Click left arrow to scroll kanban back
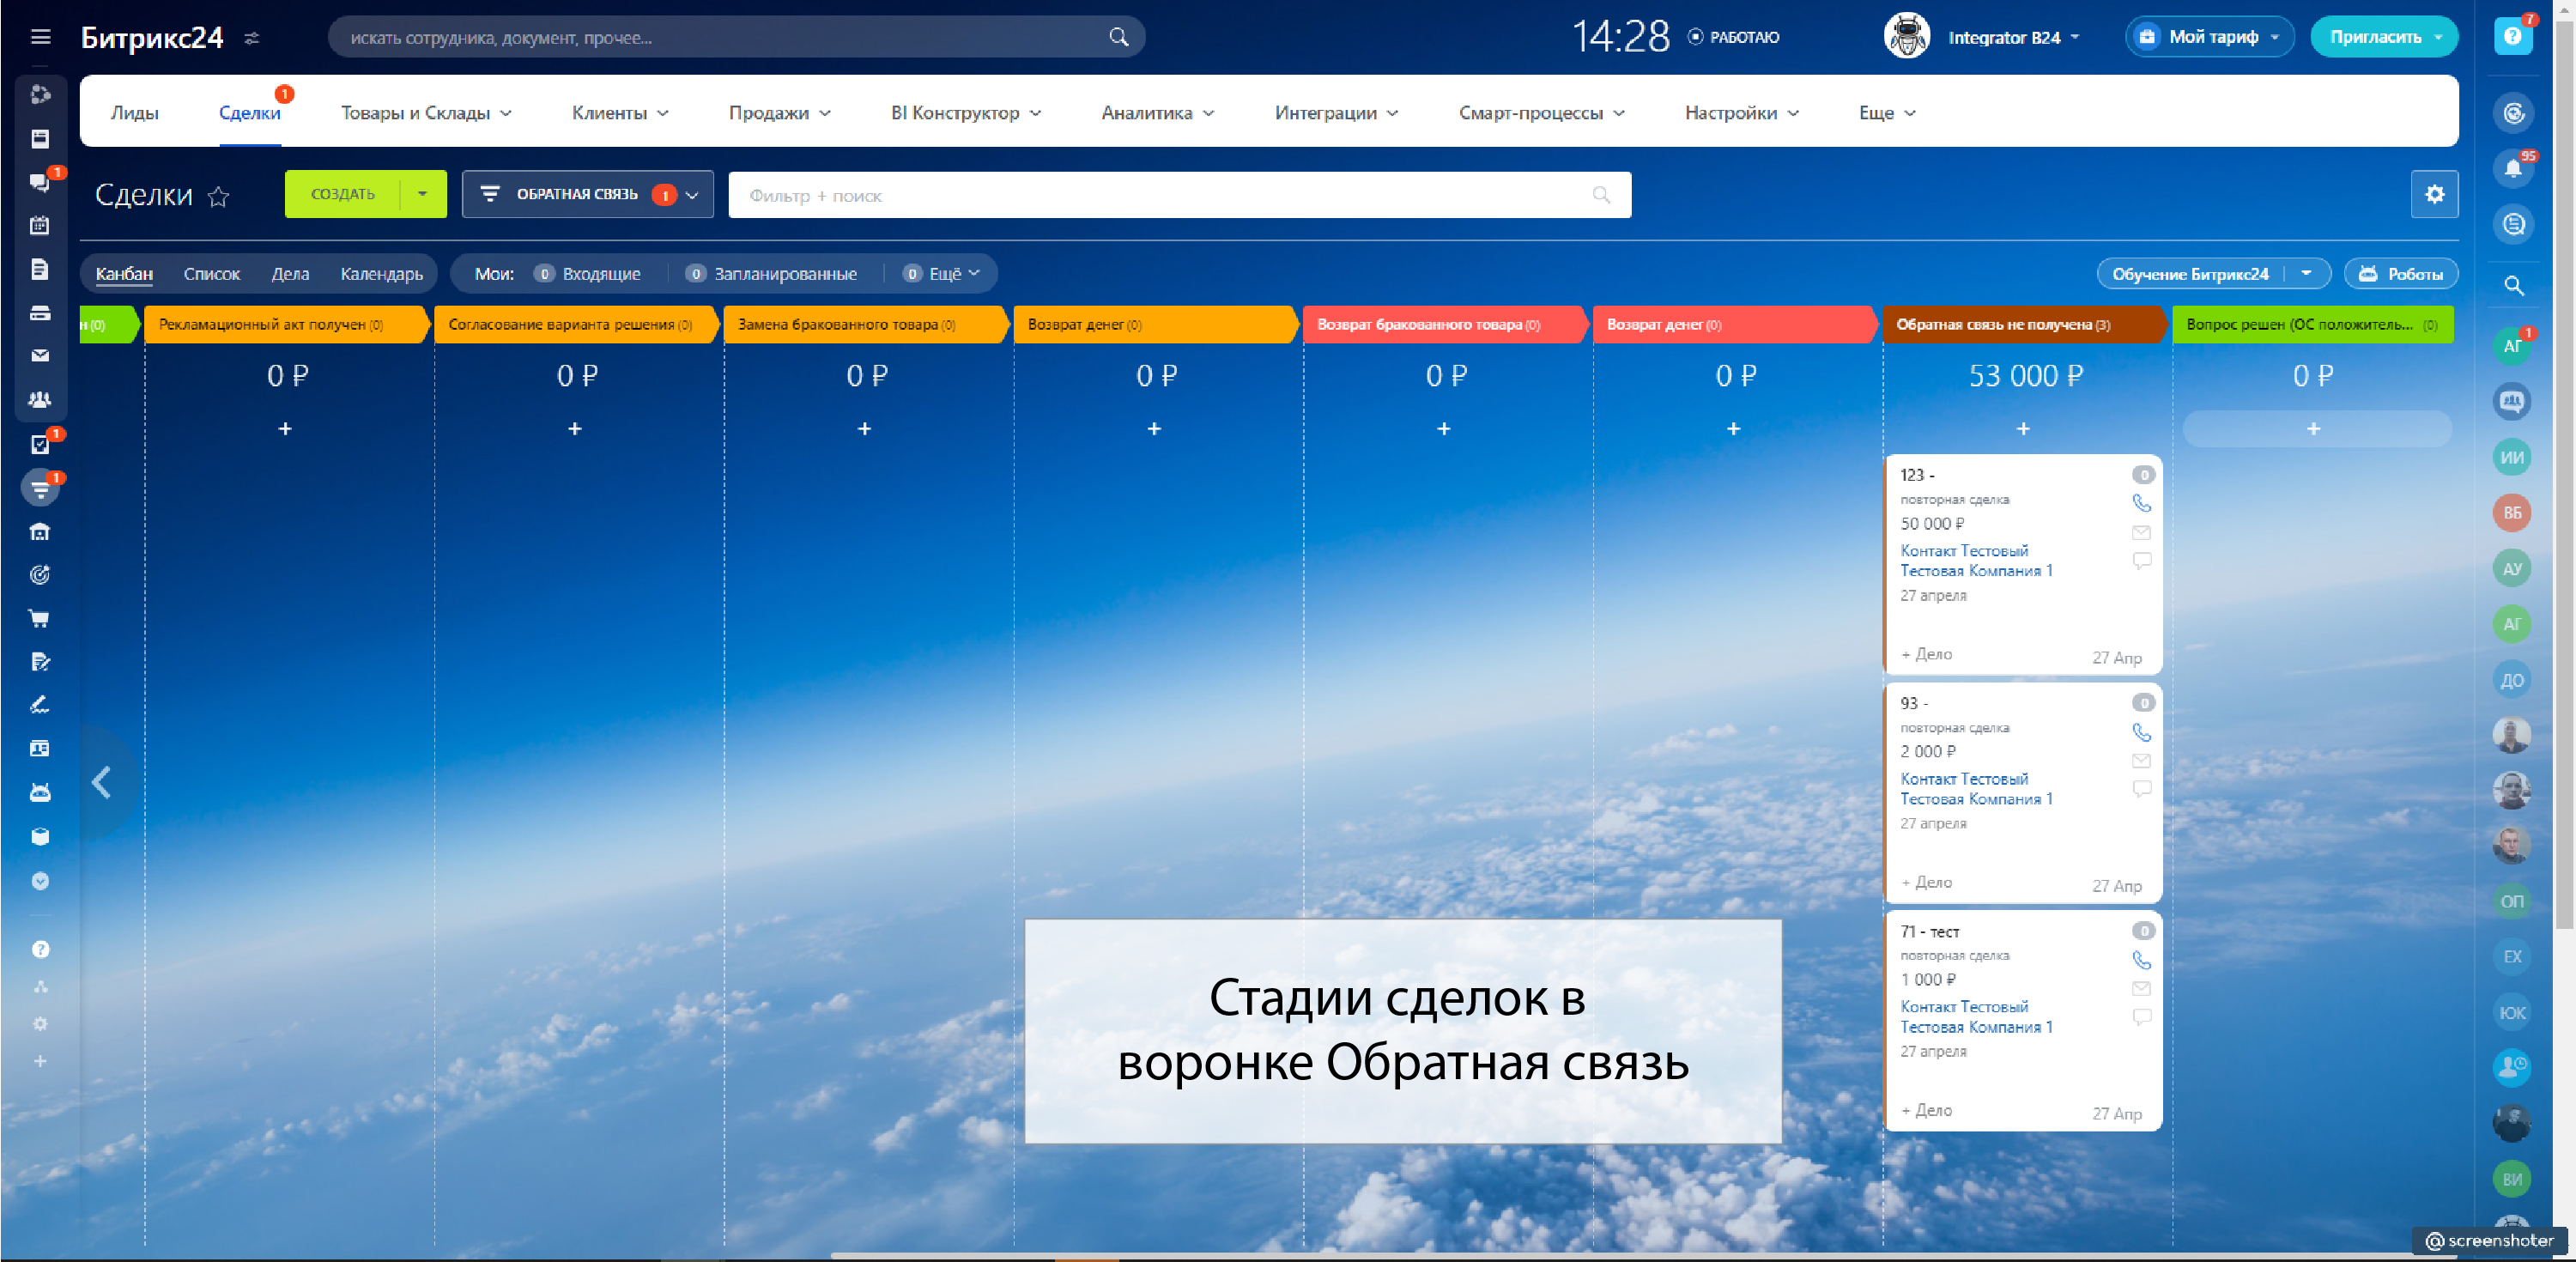Image resolution: width=2576 pixels, height=1262 pixels. (102, 782)
